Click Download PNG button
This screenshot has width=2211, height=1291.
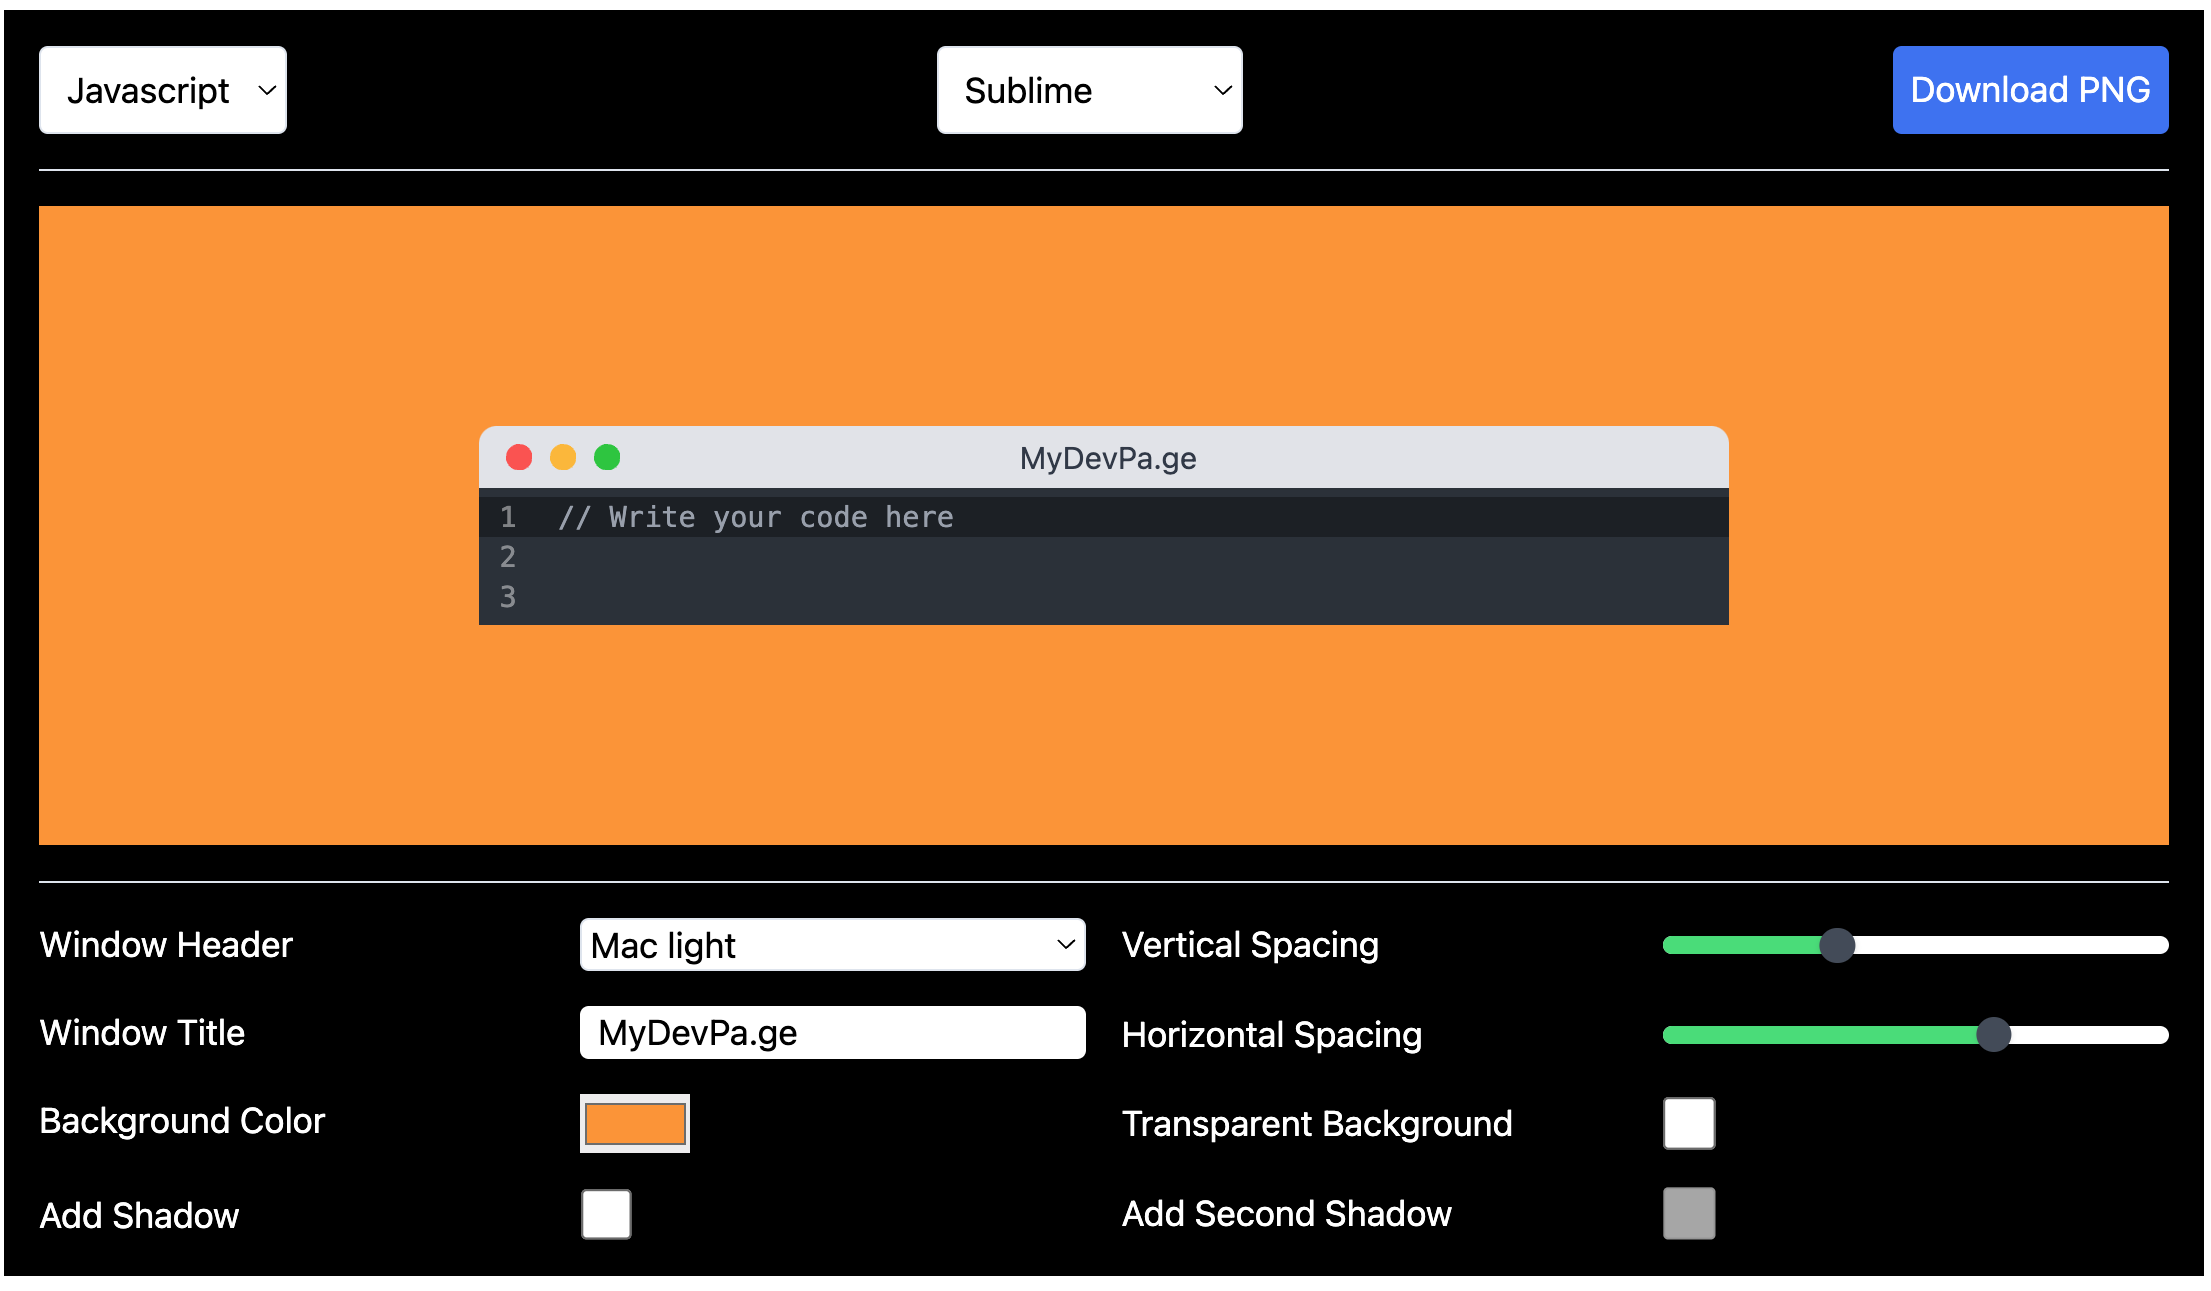point(2030,90)
